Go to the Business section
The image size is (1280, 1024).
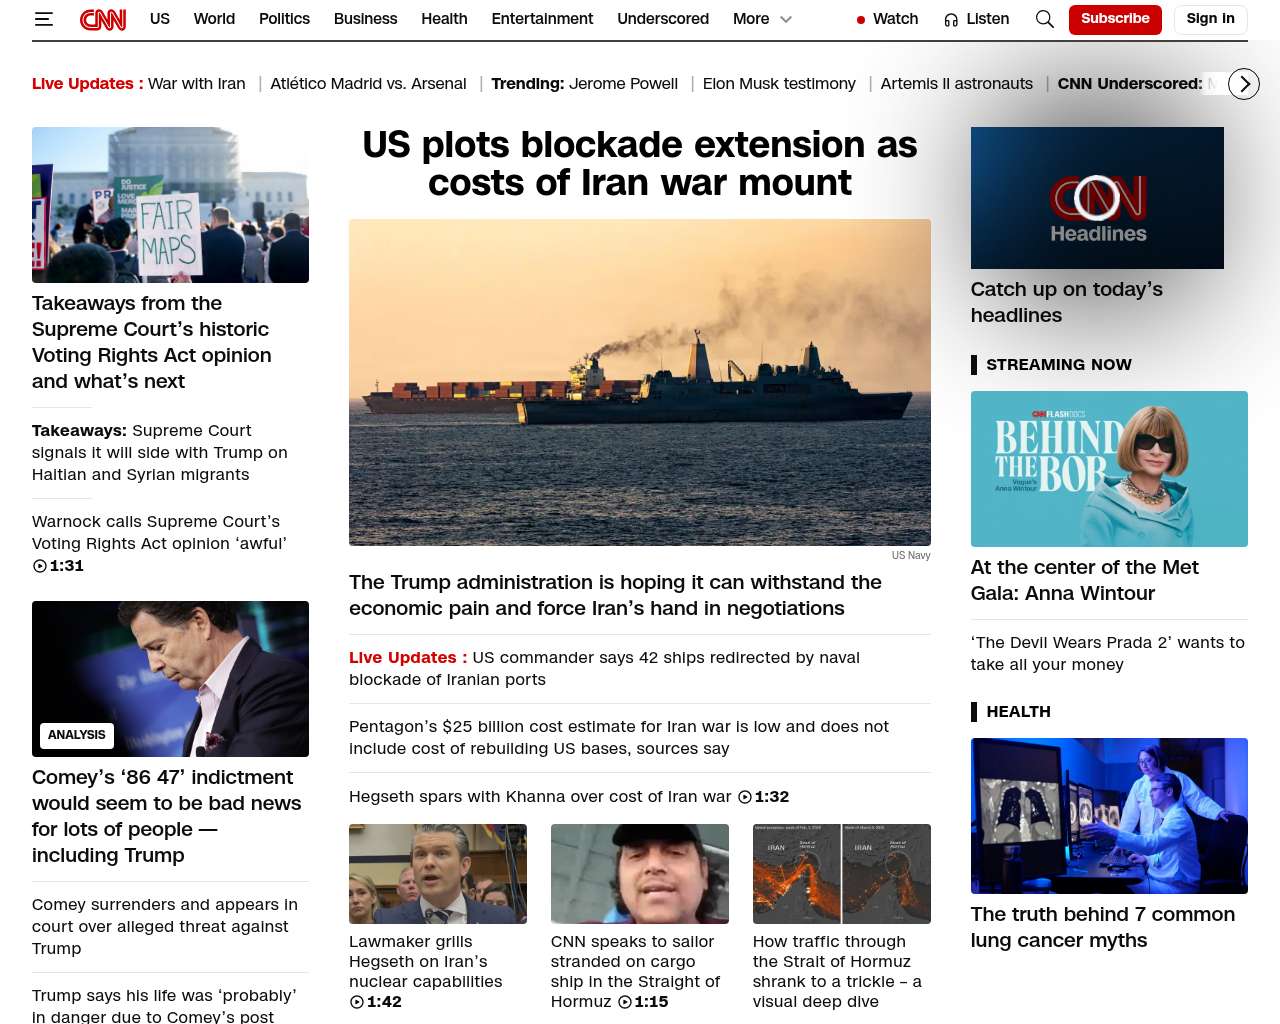coord(365,19)
